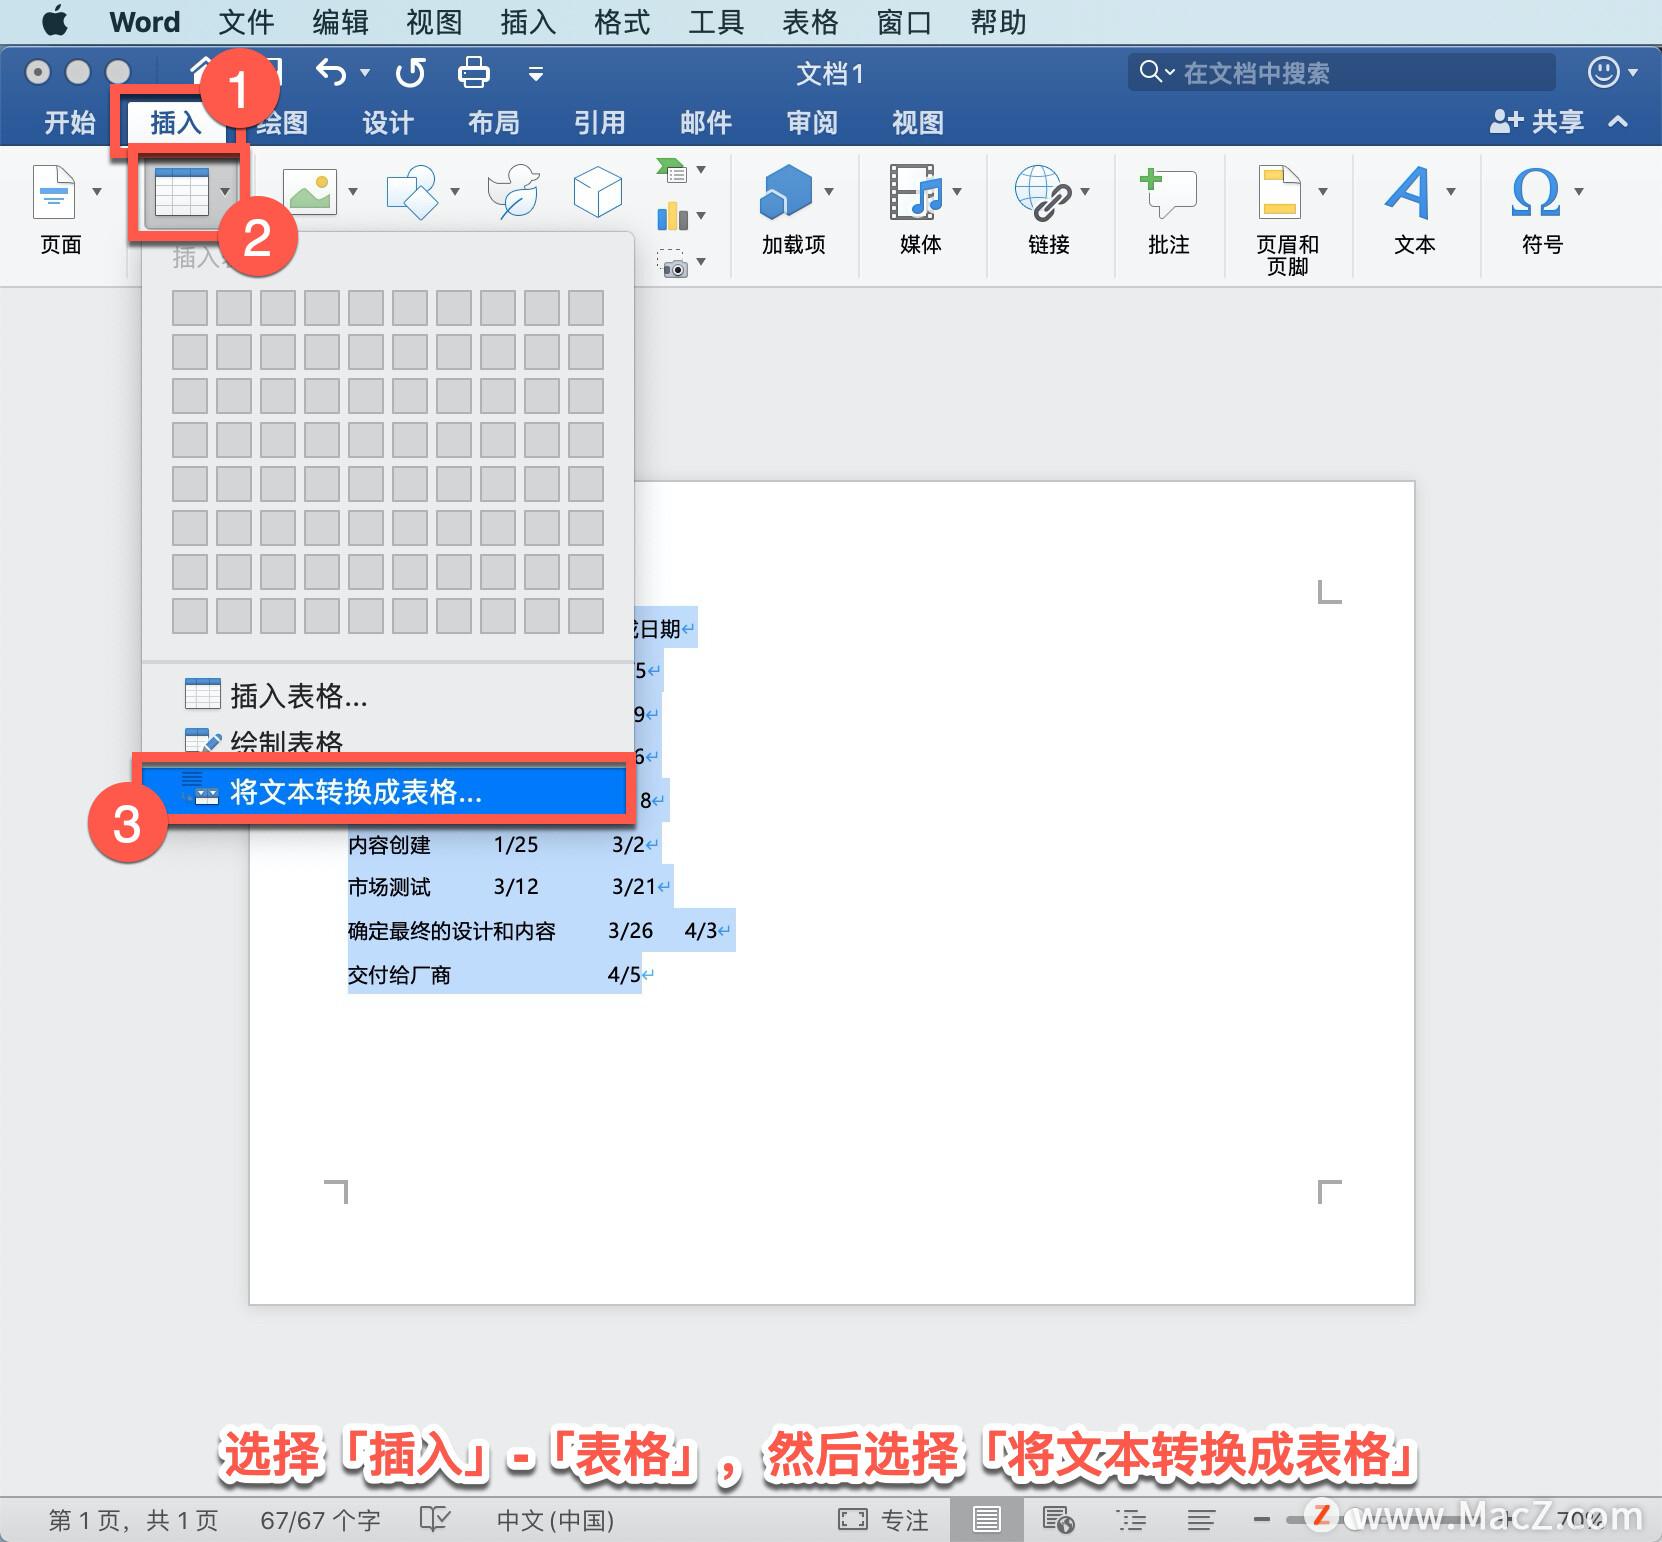The width and height of the screenshot is (1662, 1542).
Task: Add a comment using the 批注 icon
Action: tap(1167, 192)
